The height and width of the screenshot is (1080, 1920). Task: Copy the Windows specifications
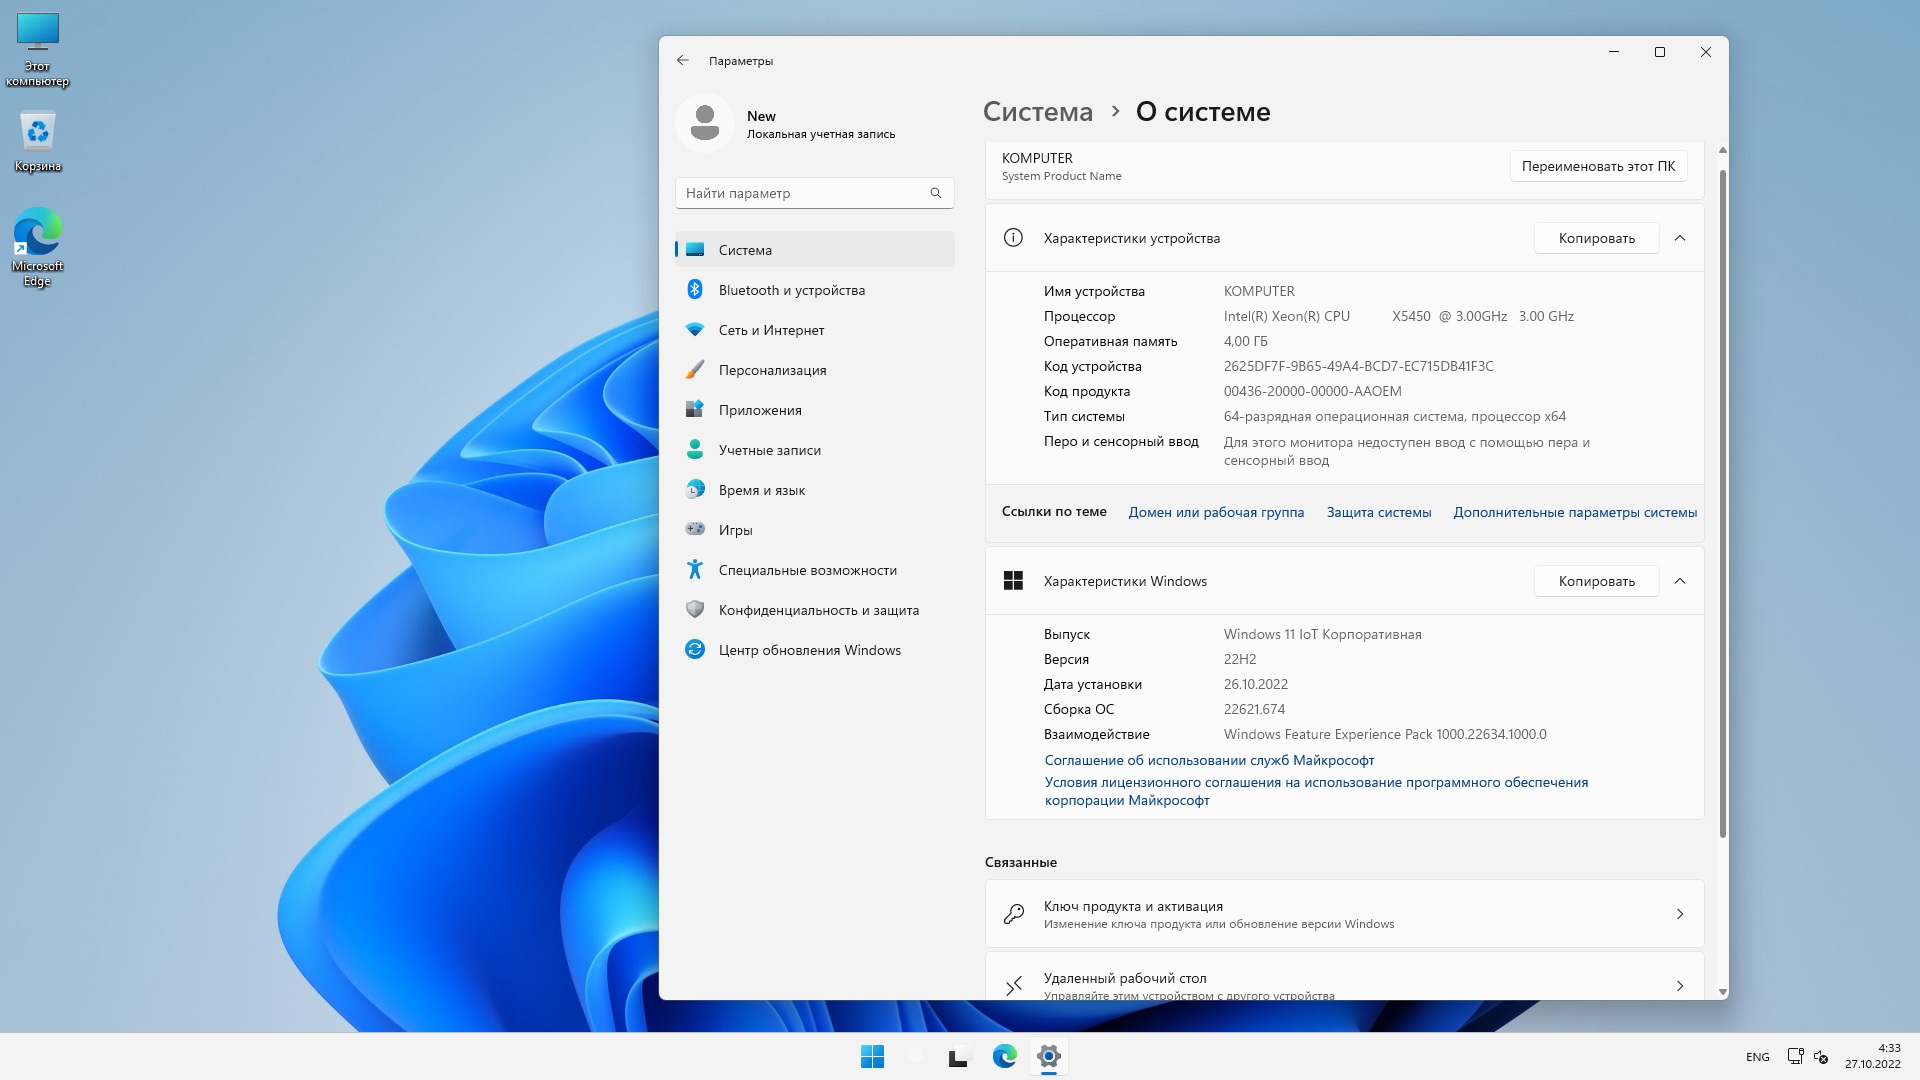pos(1596,581)
